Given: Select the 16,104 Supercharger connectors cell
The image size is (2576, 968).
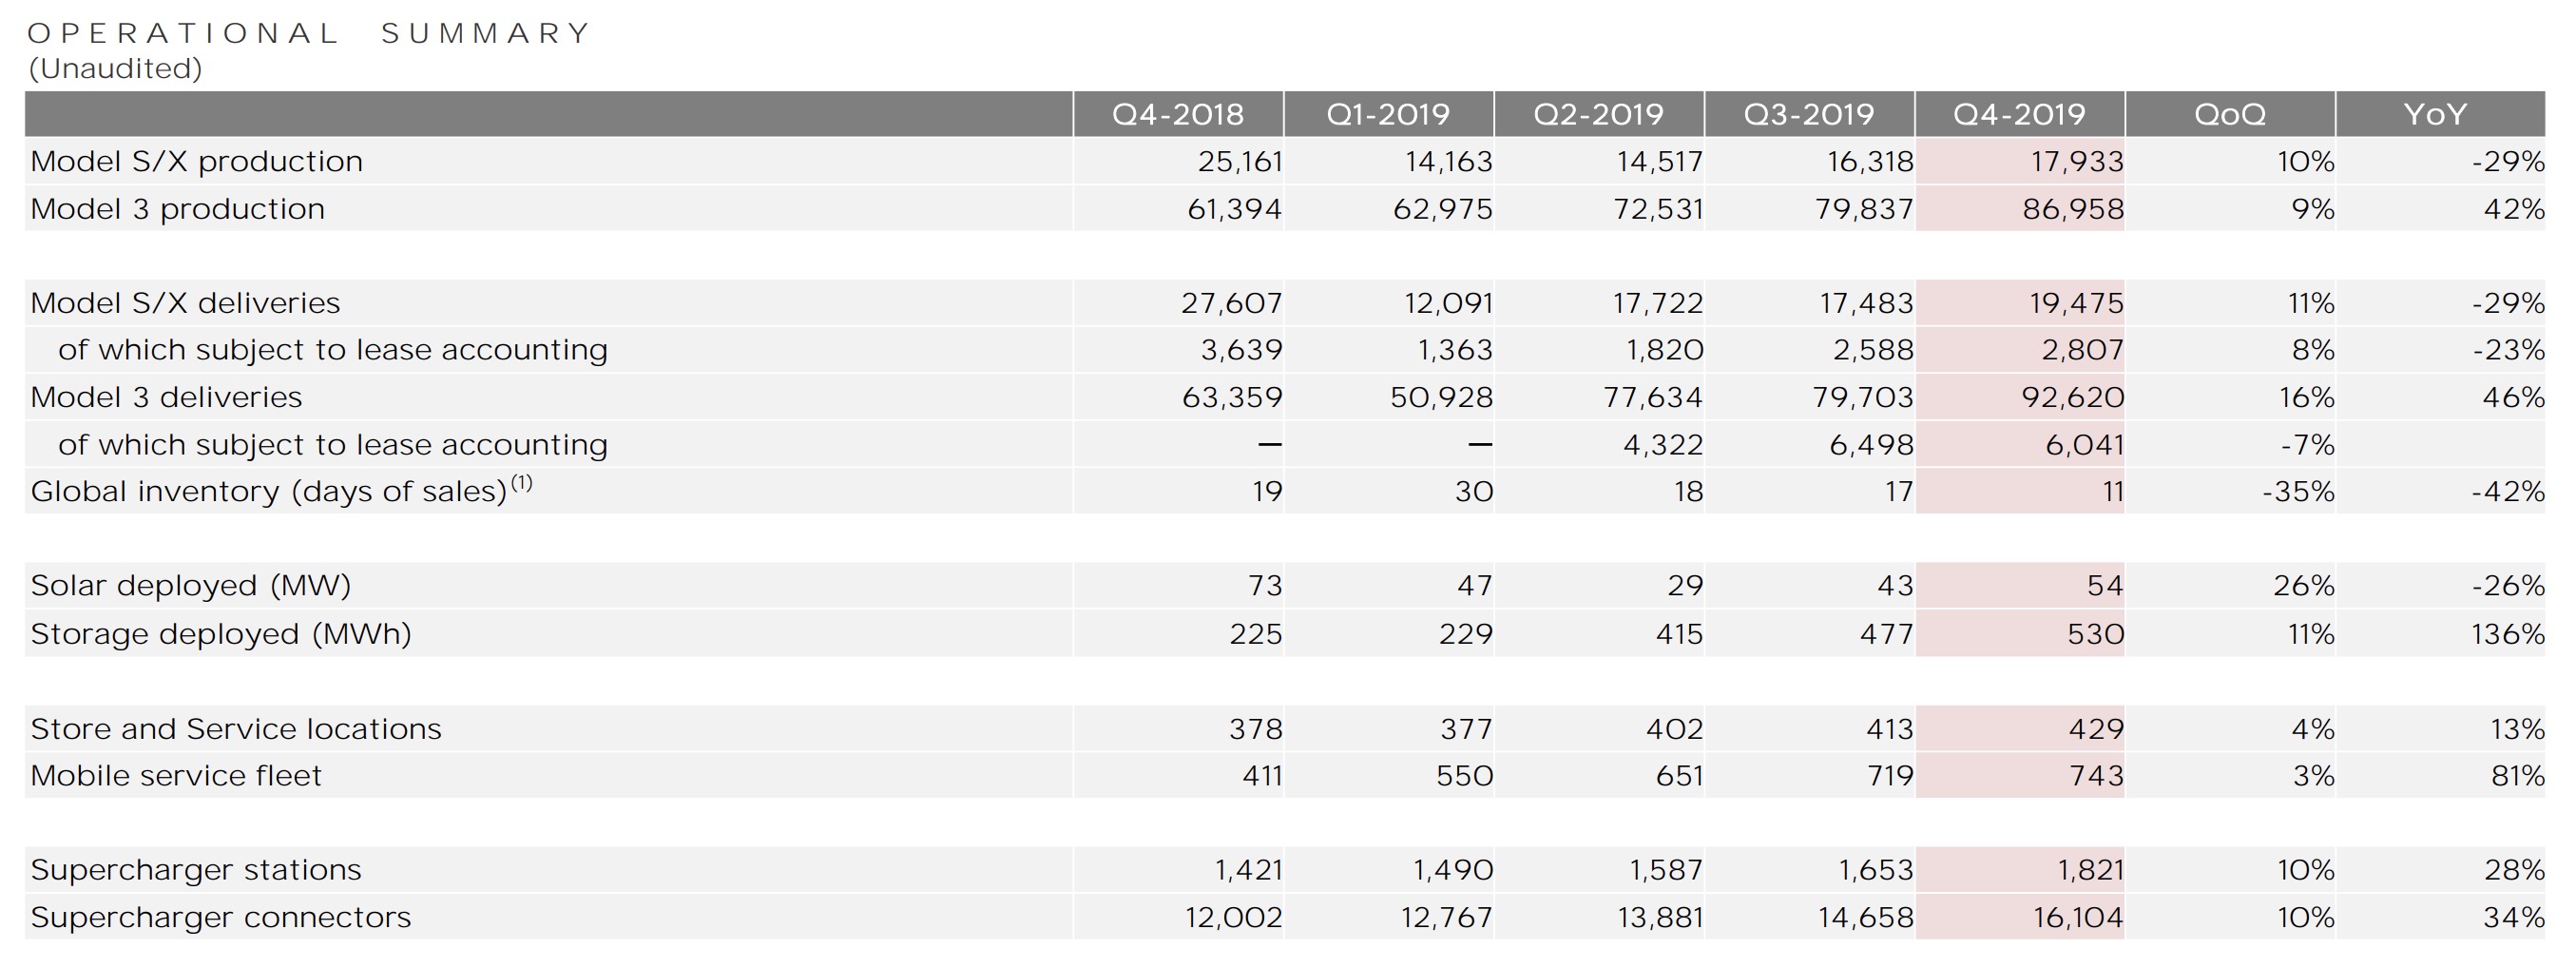Looking at the screenshot, I should [2077, 917].
